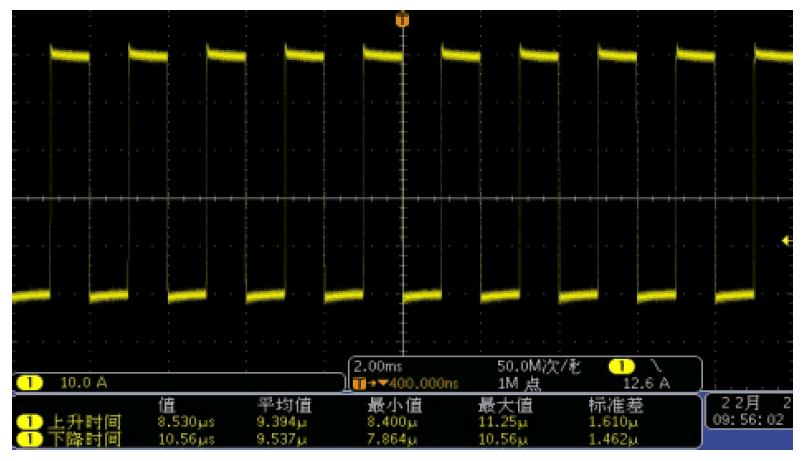805x461 pixels.
Task: Click the yellow trigger level arrow at right edge
Action: tap(787, 240)
